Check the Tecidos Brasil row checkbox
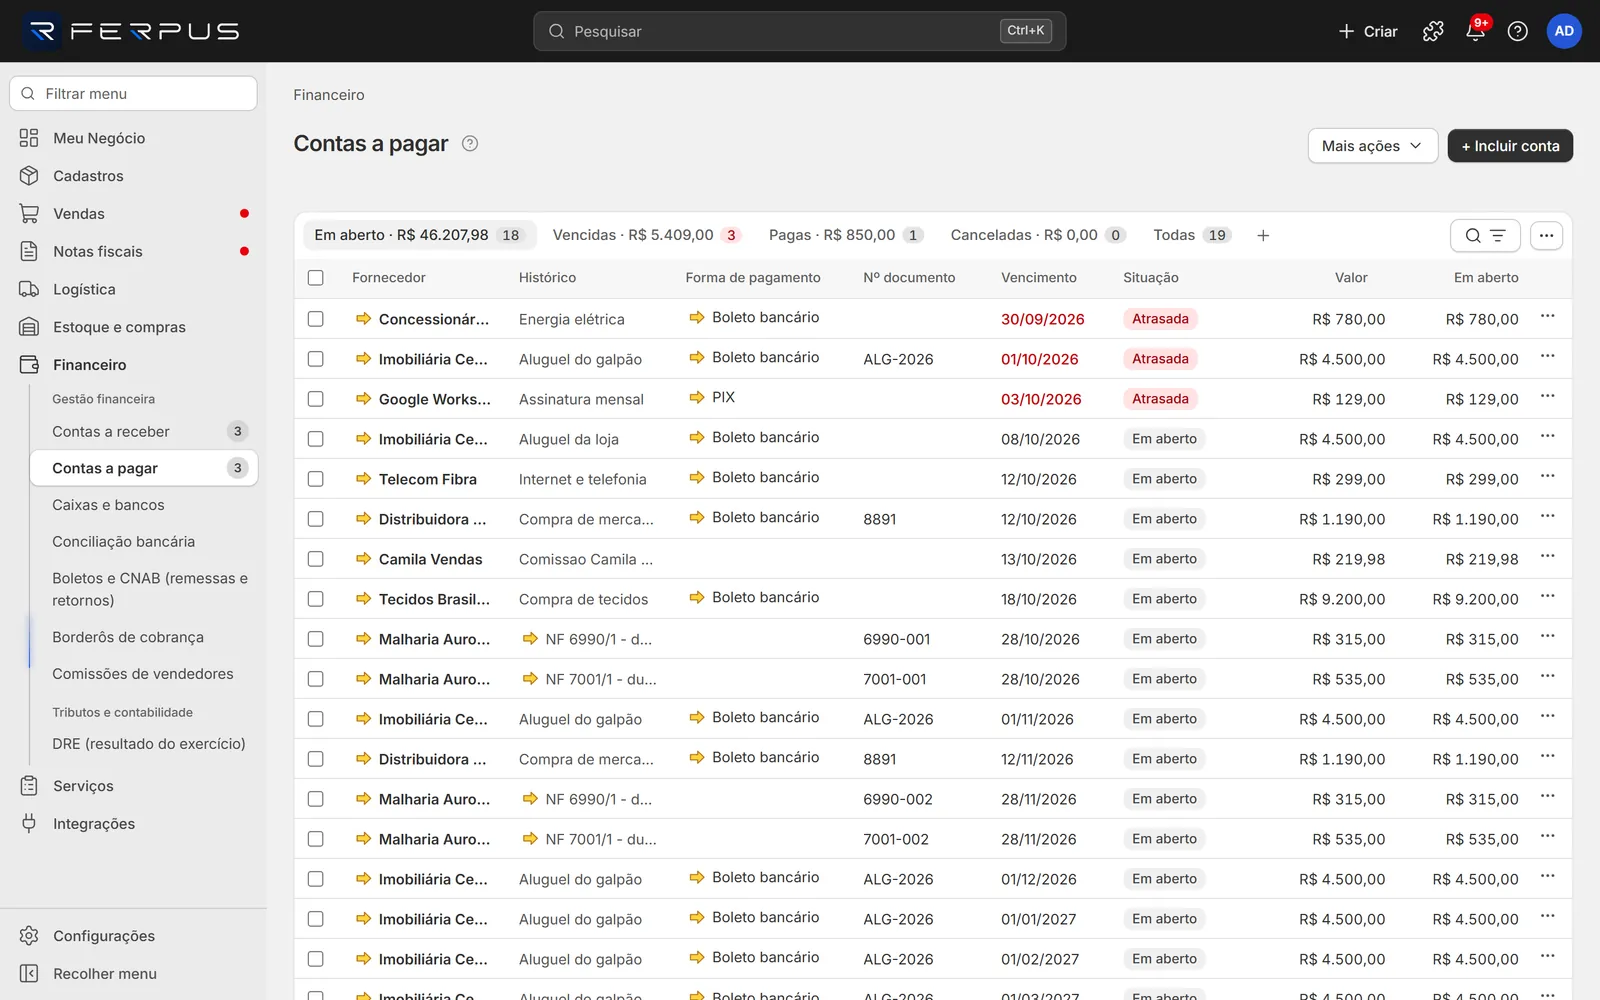 [x=316, y=599]
